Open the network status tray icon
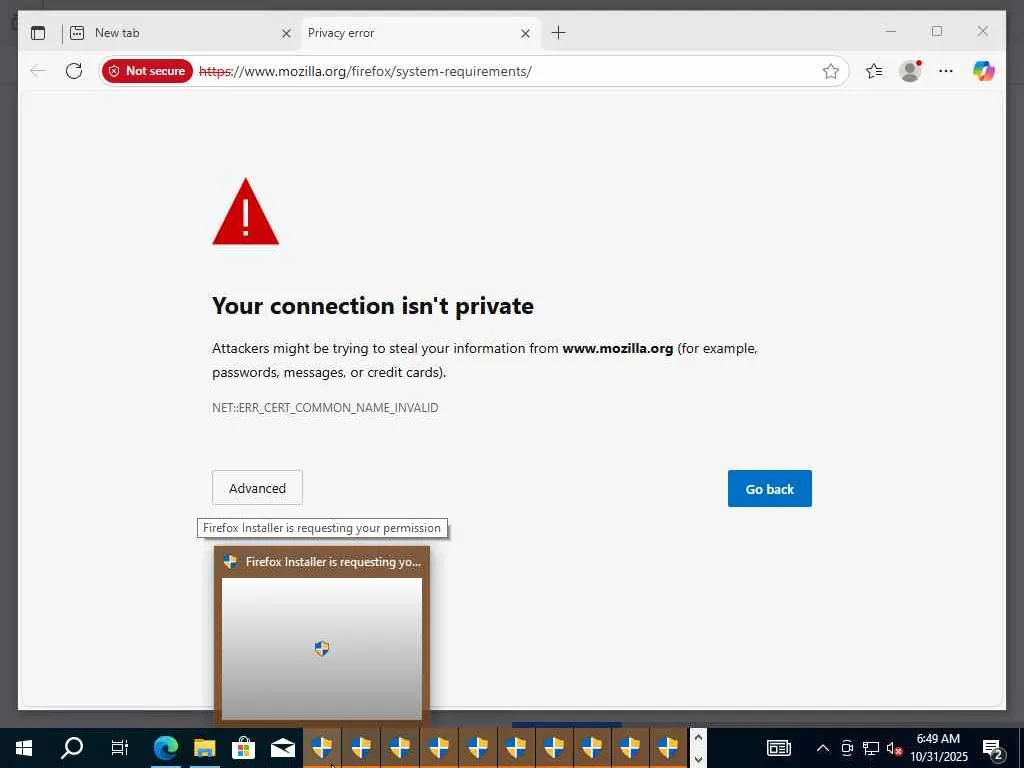The height and width of the screenshot is (768, 1024). tap(871, 748)
